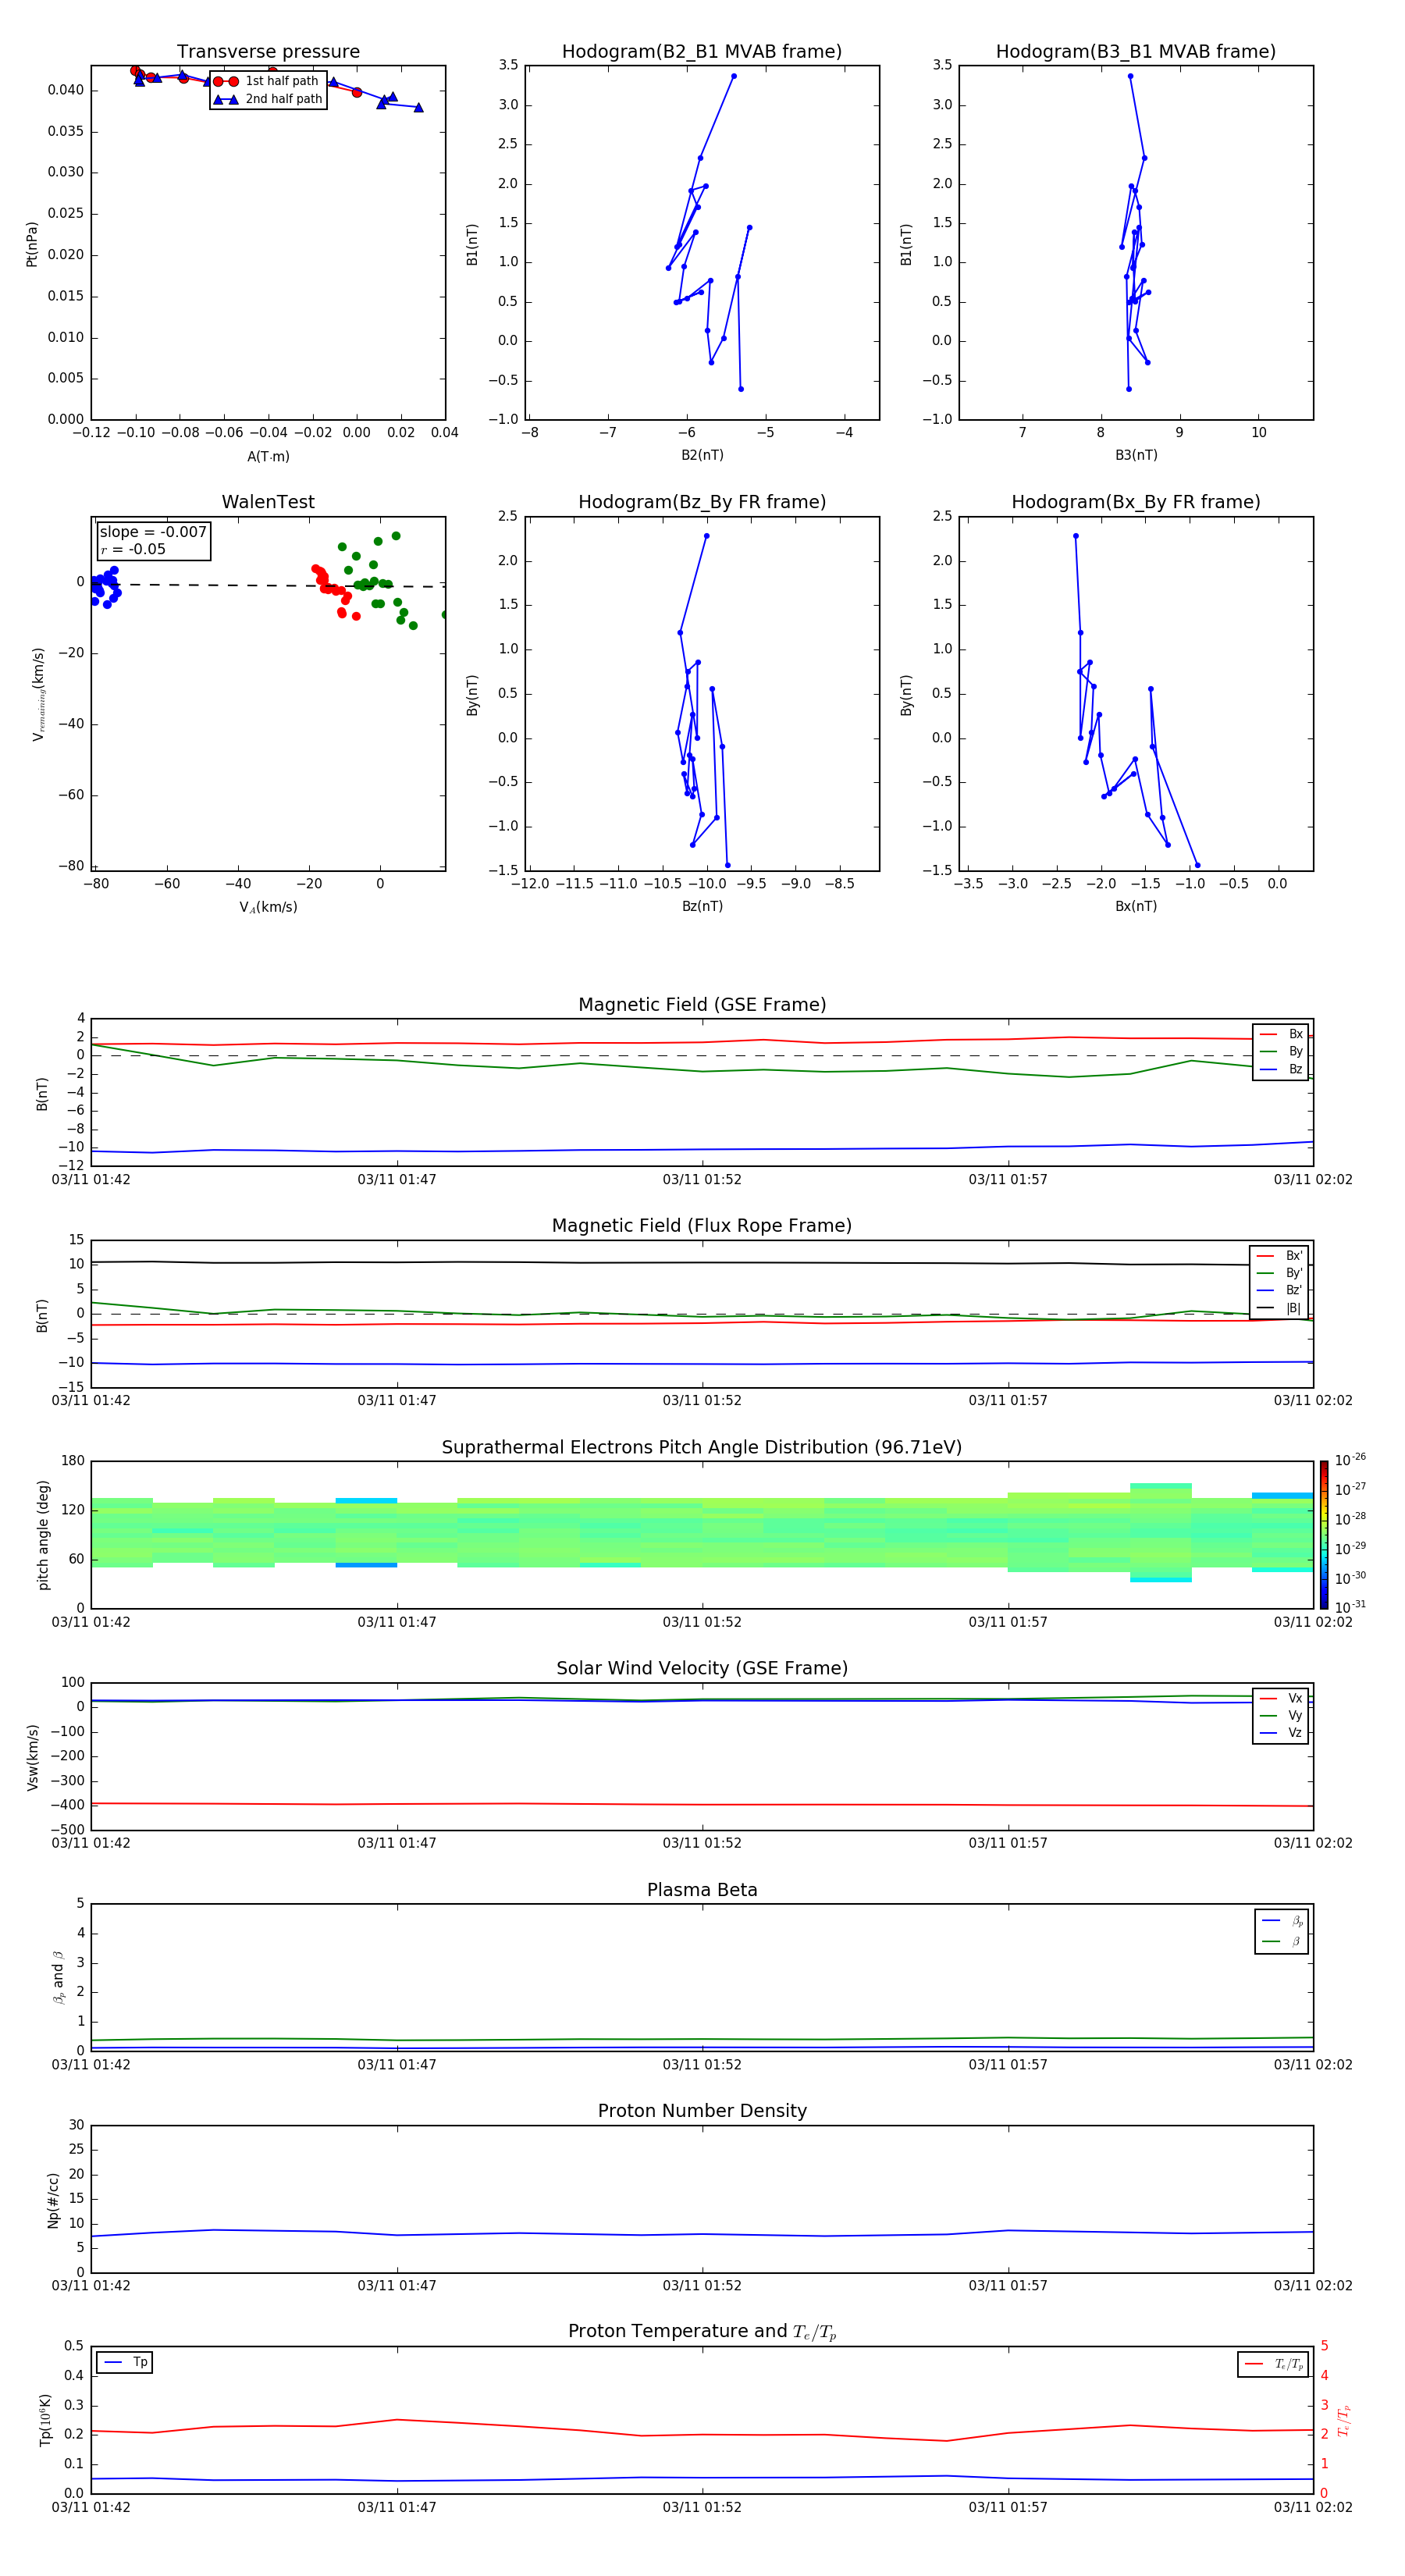Select the |B| entry in Flux Rope legend

click(1279, 1308)
